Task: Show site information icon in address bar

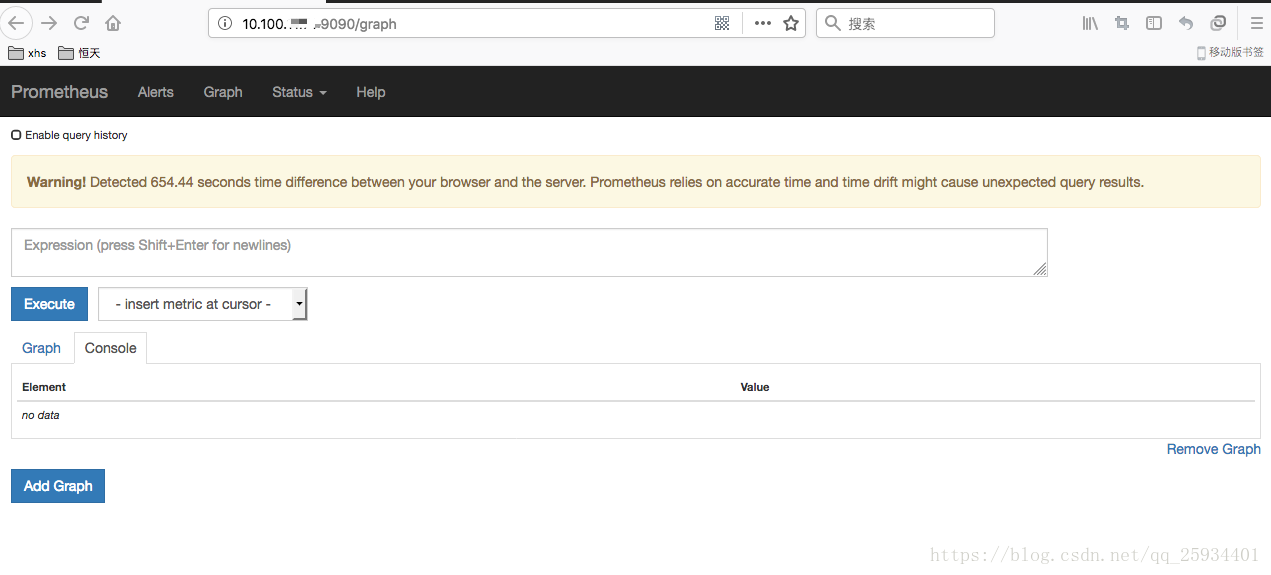Action: [x=224, y=23]
